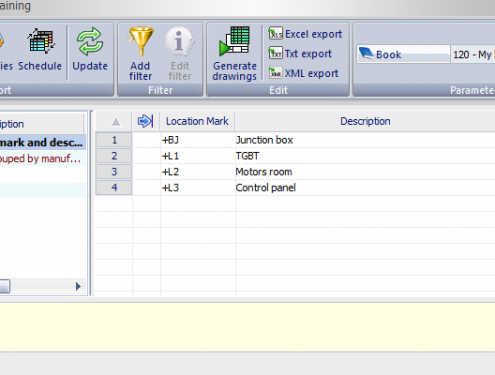Export report to XML
The image size is (495, 375).
[x=303, y=73]
